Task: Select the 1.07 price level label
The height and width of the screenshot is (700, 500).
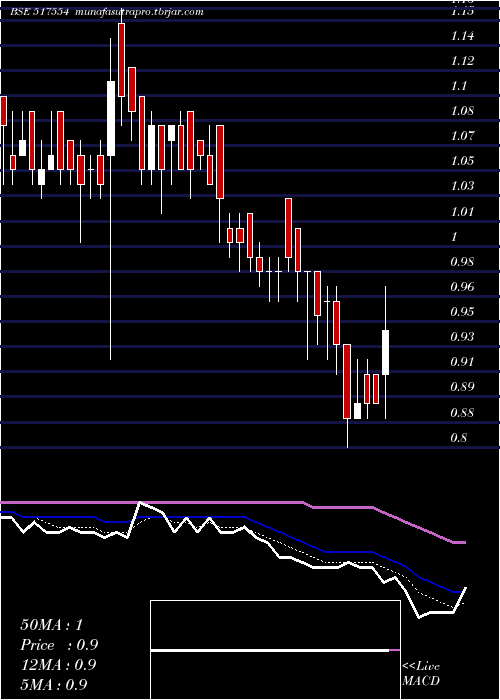Action: (x=462, y=136)
